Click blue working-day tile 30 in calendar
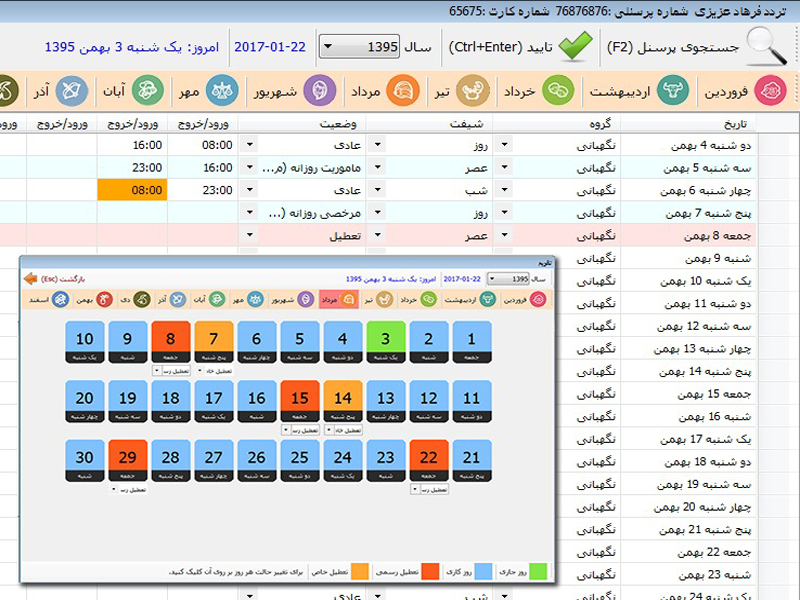This screenshot has height=600, width=800. pos(85,460)
